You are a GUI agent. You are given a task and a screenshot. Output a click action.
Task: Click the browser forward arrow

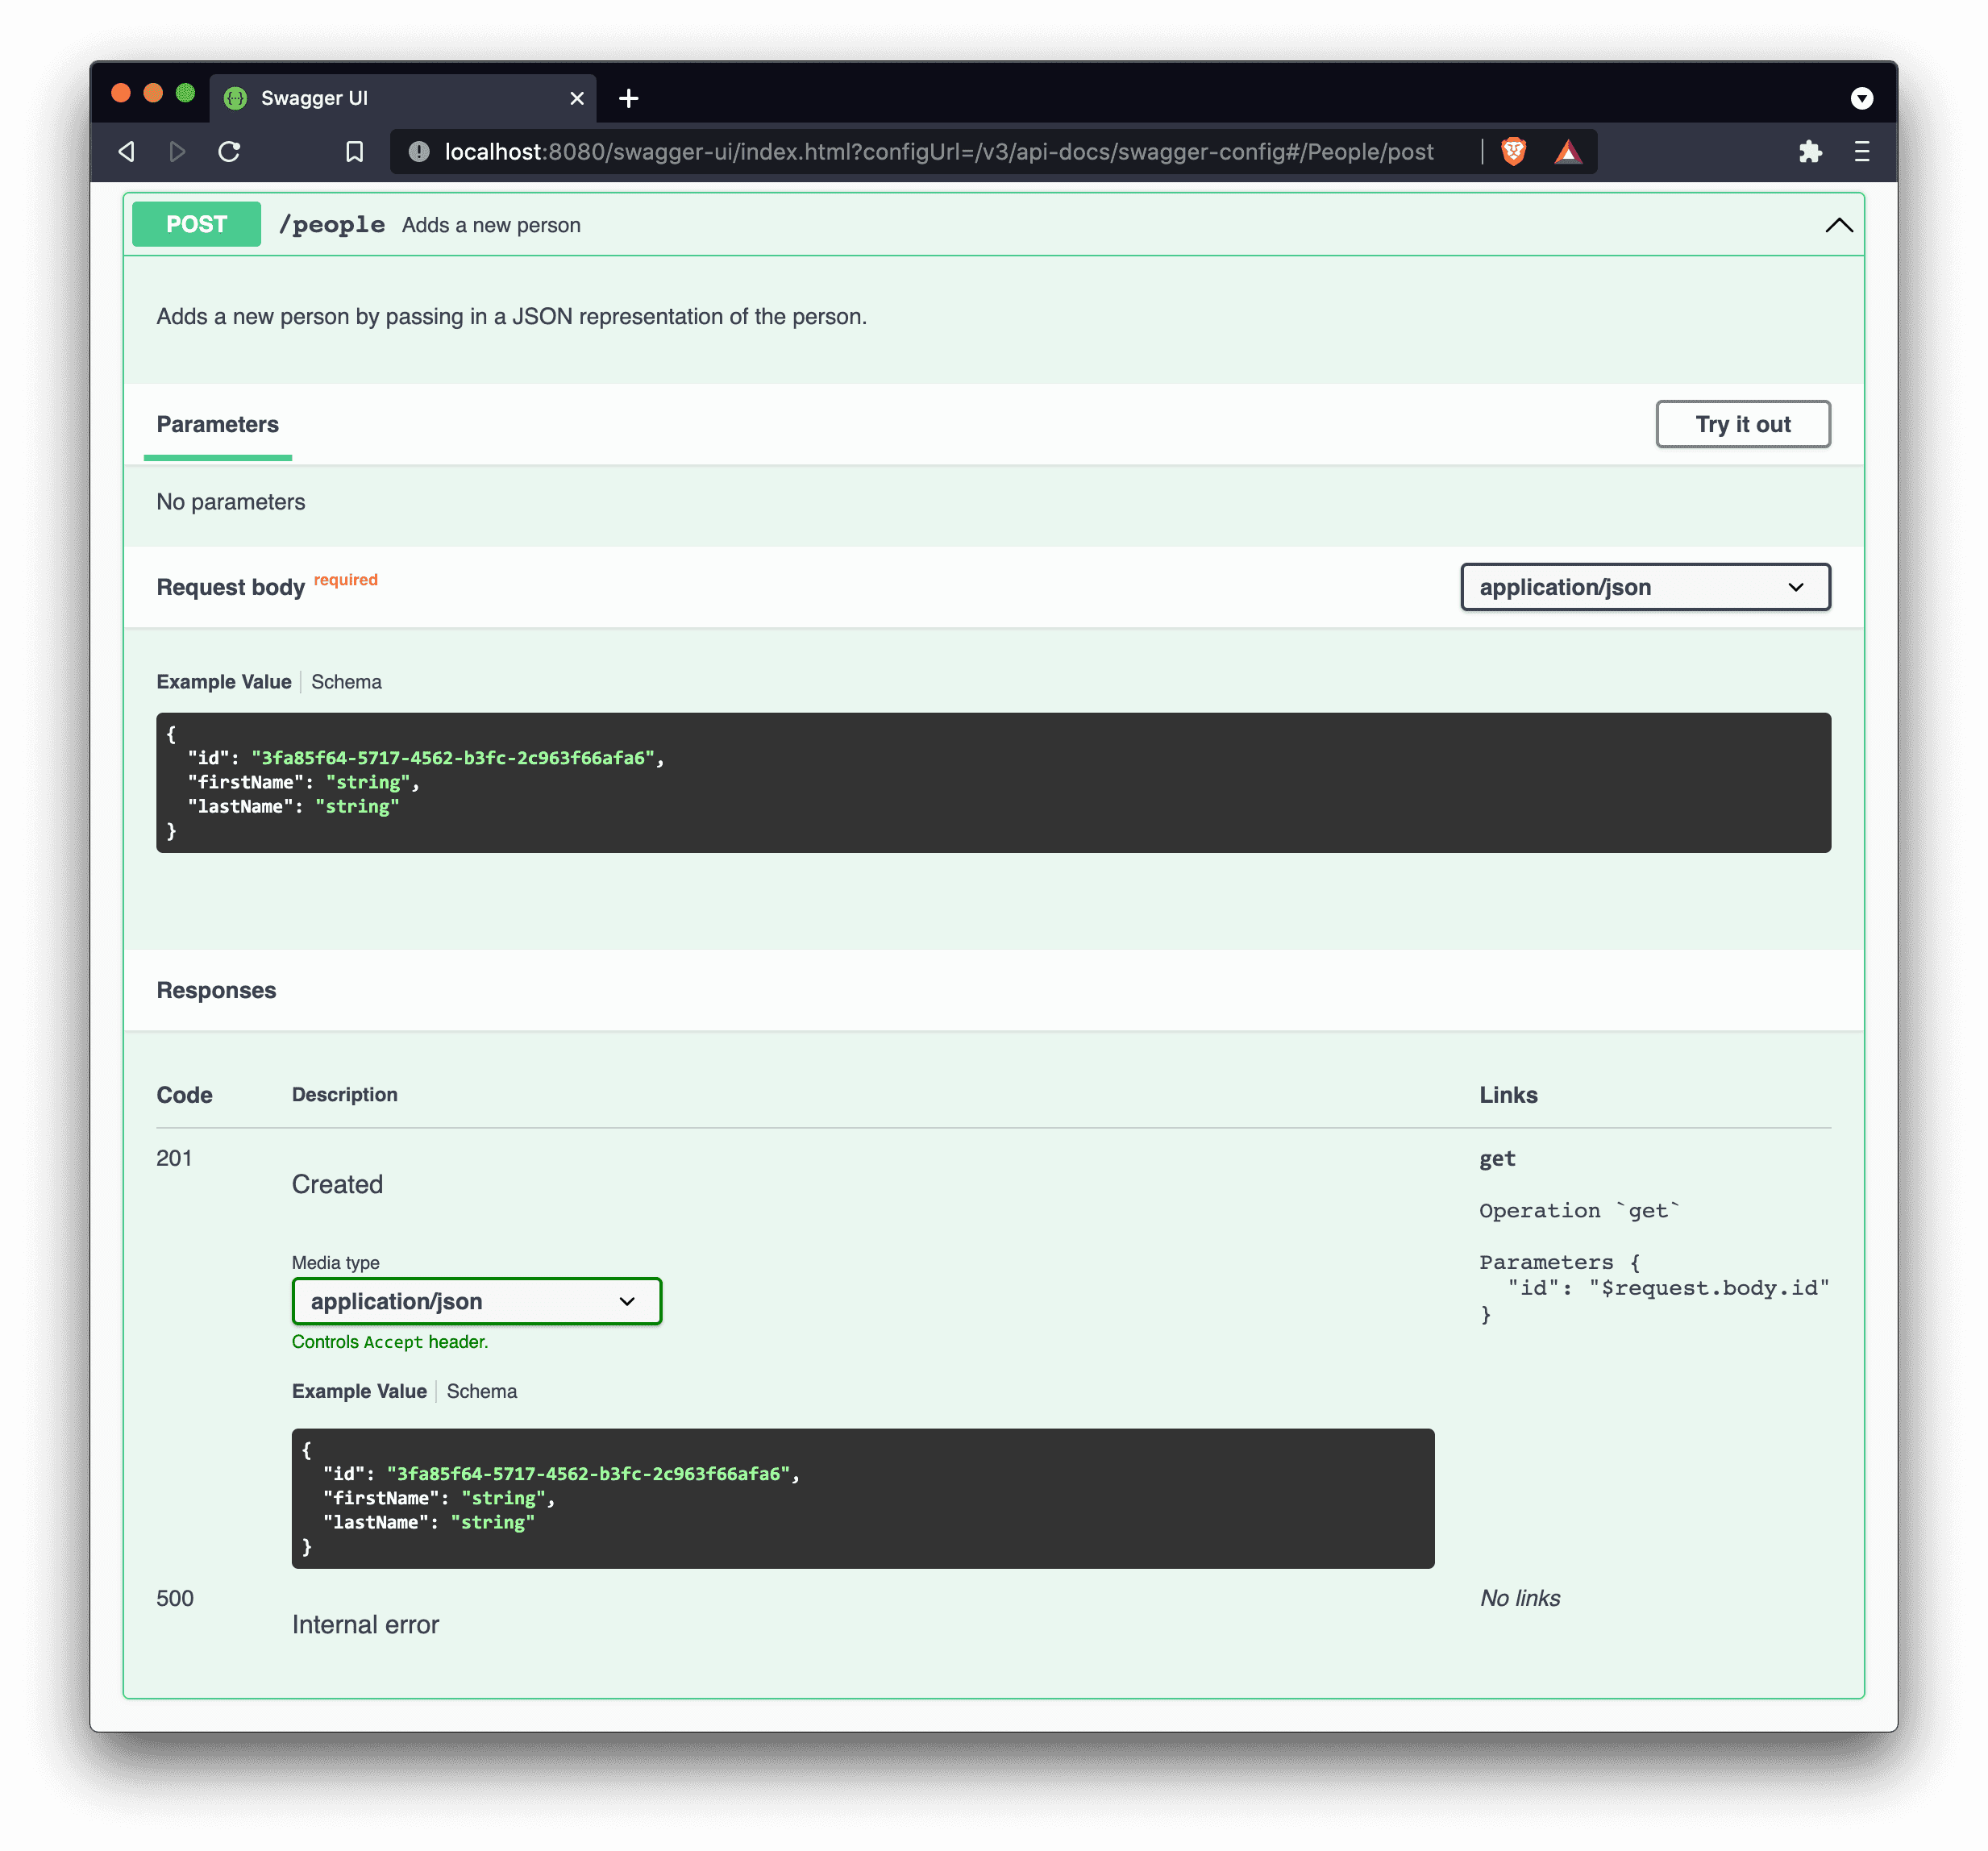178,152
